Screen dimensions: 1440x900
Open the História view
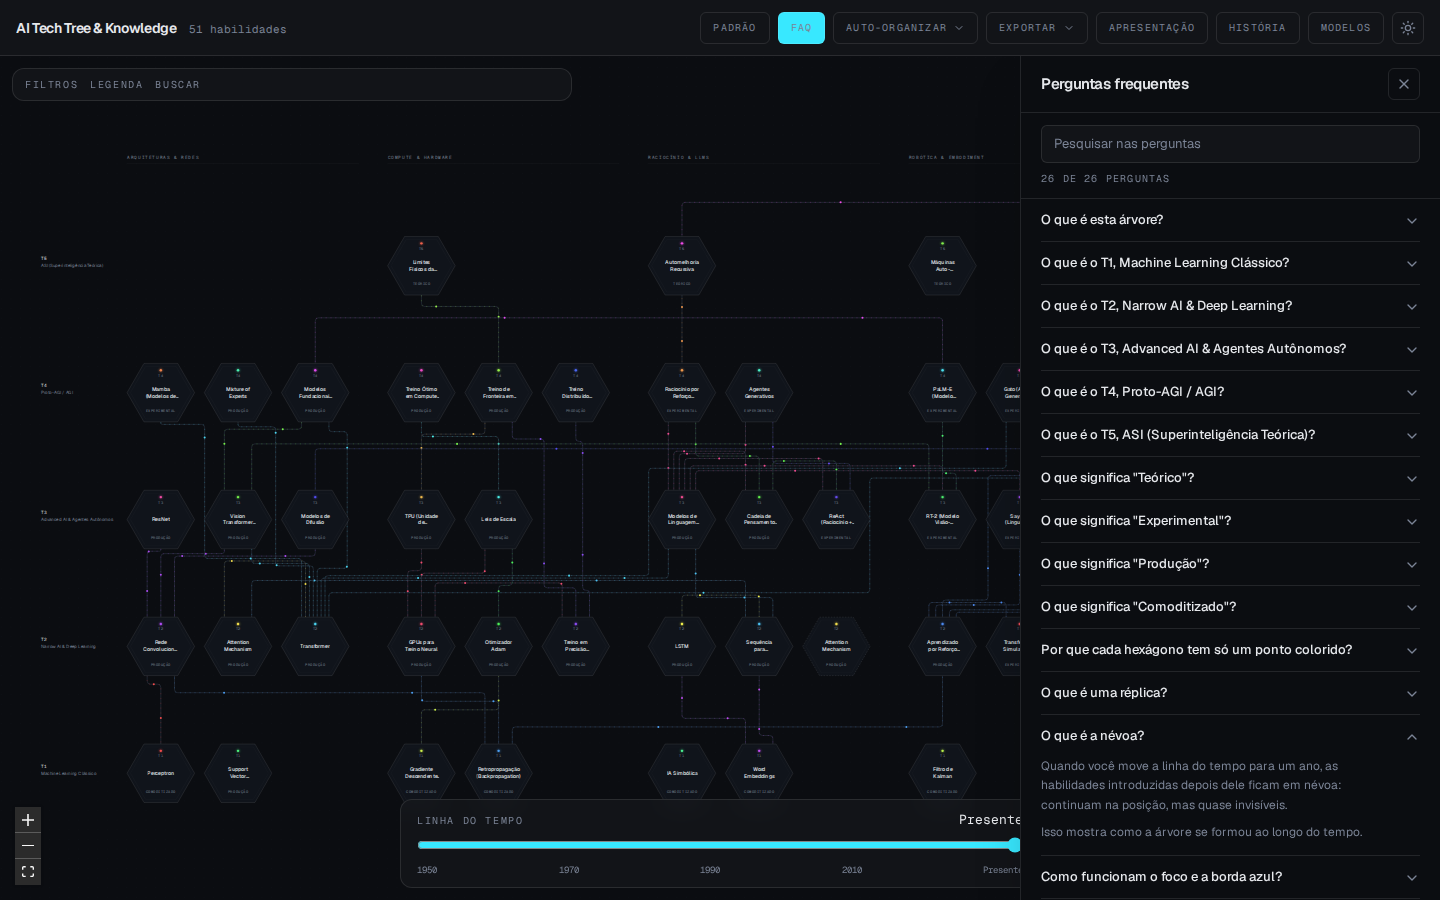tap(1257, 28)
